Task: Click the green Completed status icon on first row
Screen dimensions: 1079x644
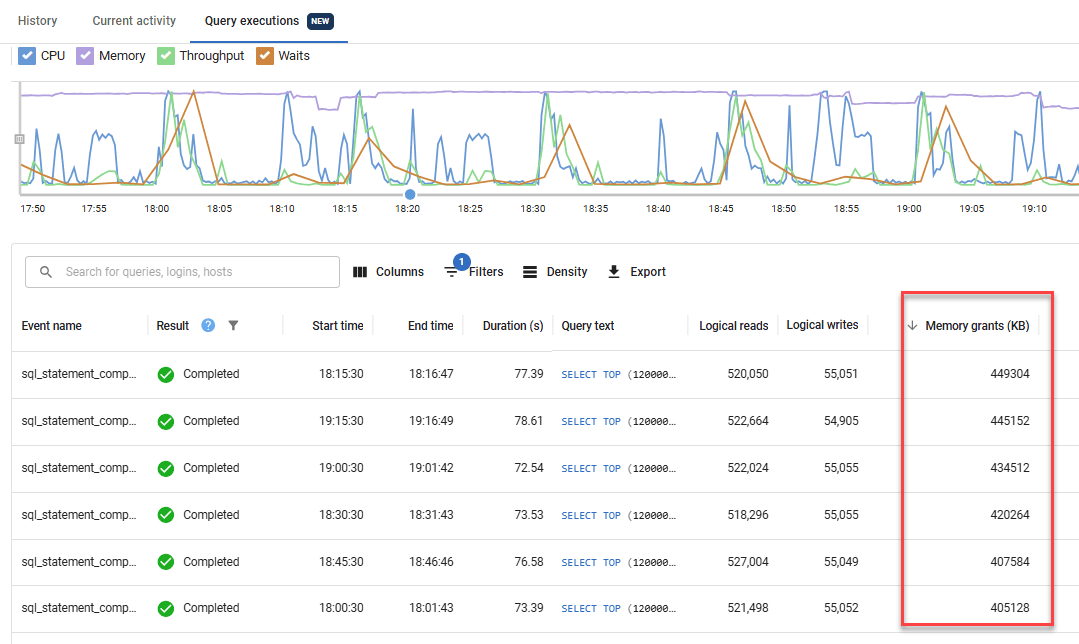Action: click(165, 374)
